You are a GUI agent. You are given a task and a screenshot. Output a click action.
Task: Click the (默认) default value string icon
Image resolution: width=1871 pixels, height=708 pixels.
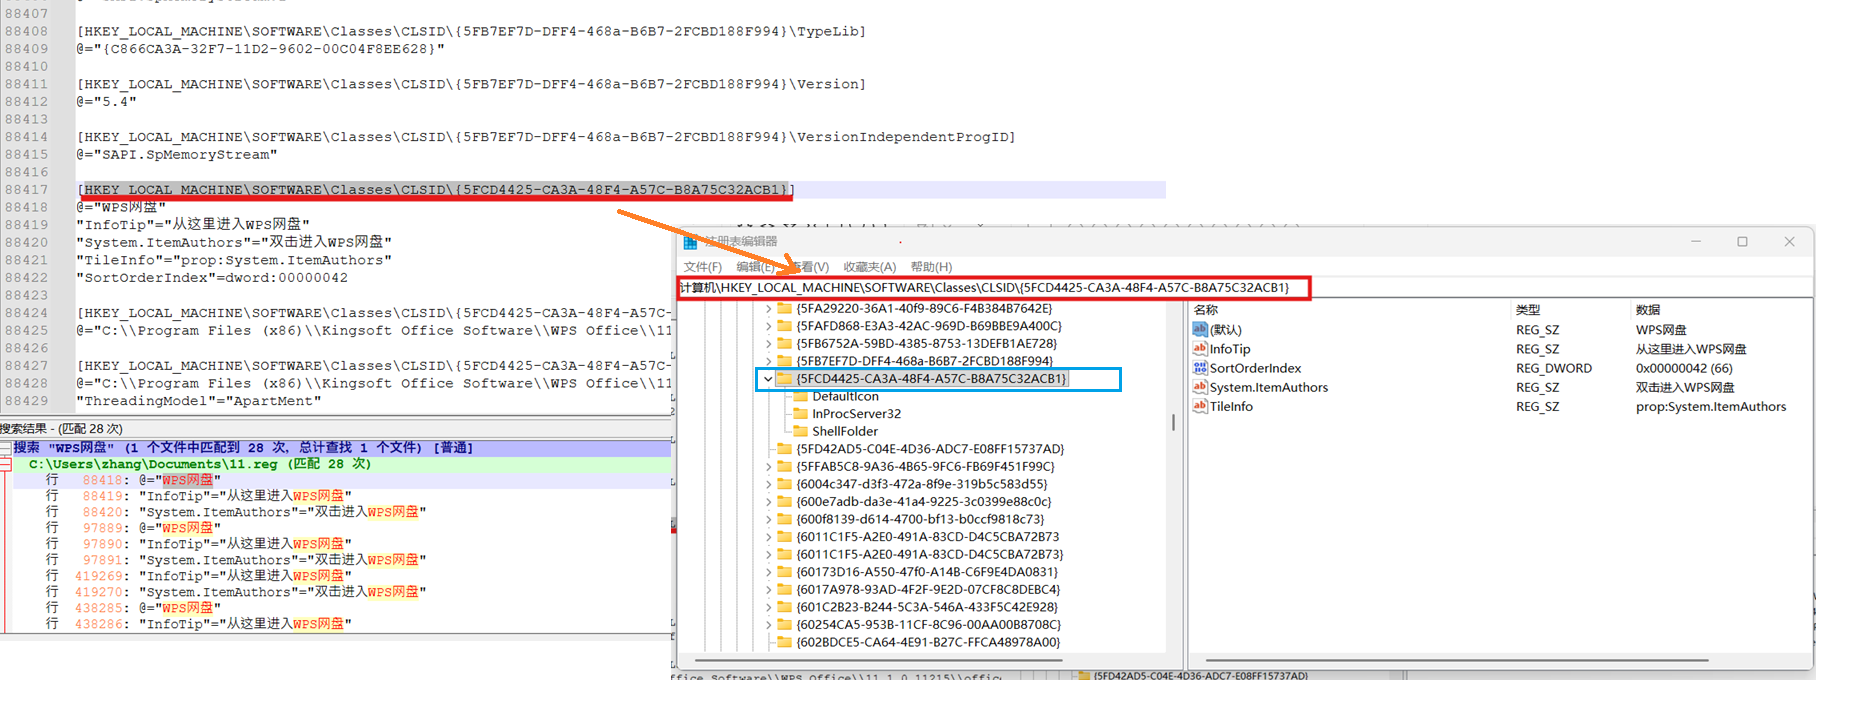1200,329
